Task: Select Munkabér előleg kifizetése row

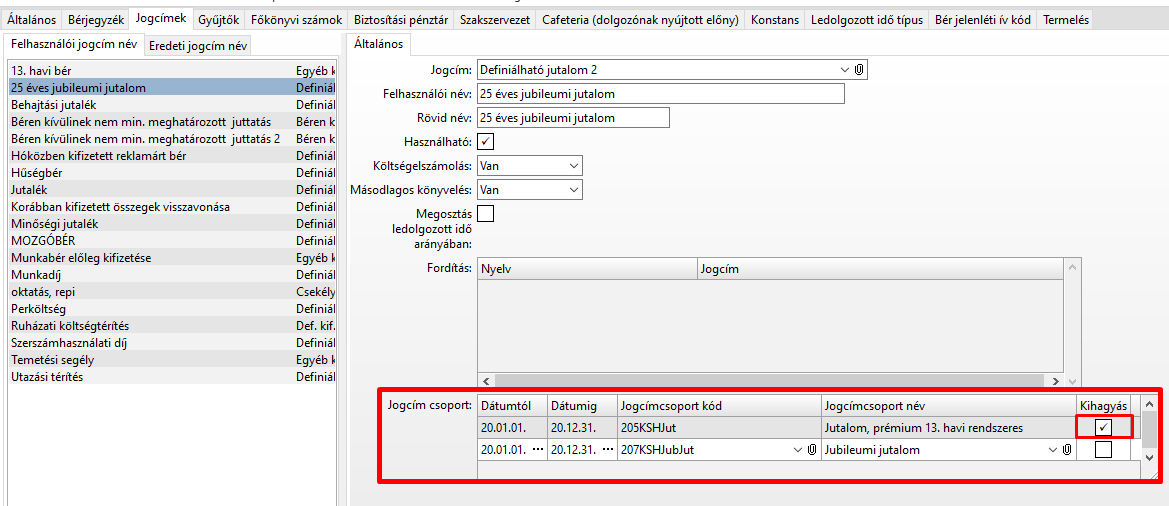Action: (171, 258)
